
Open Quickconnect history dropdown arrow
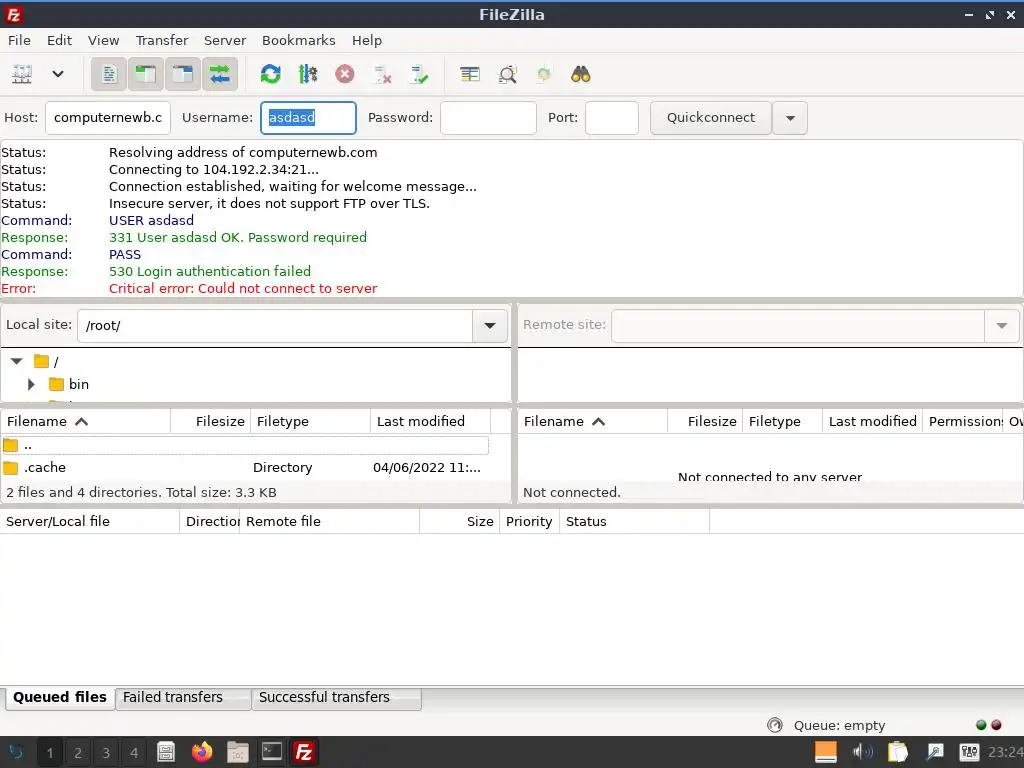pos(790,118)
